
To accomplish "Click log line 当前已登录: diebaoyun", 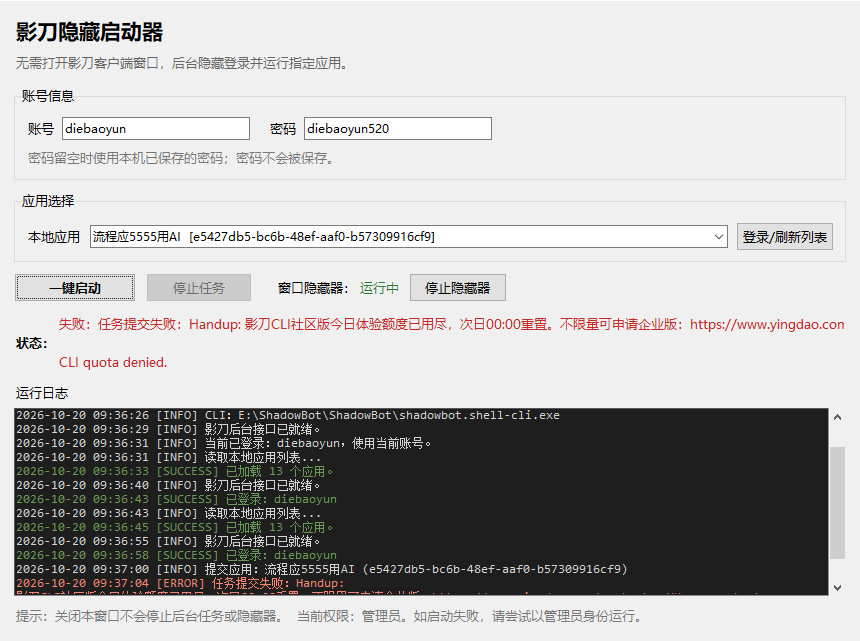I will pos(224,443).
